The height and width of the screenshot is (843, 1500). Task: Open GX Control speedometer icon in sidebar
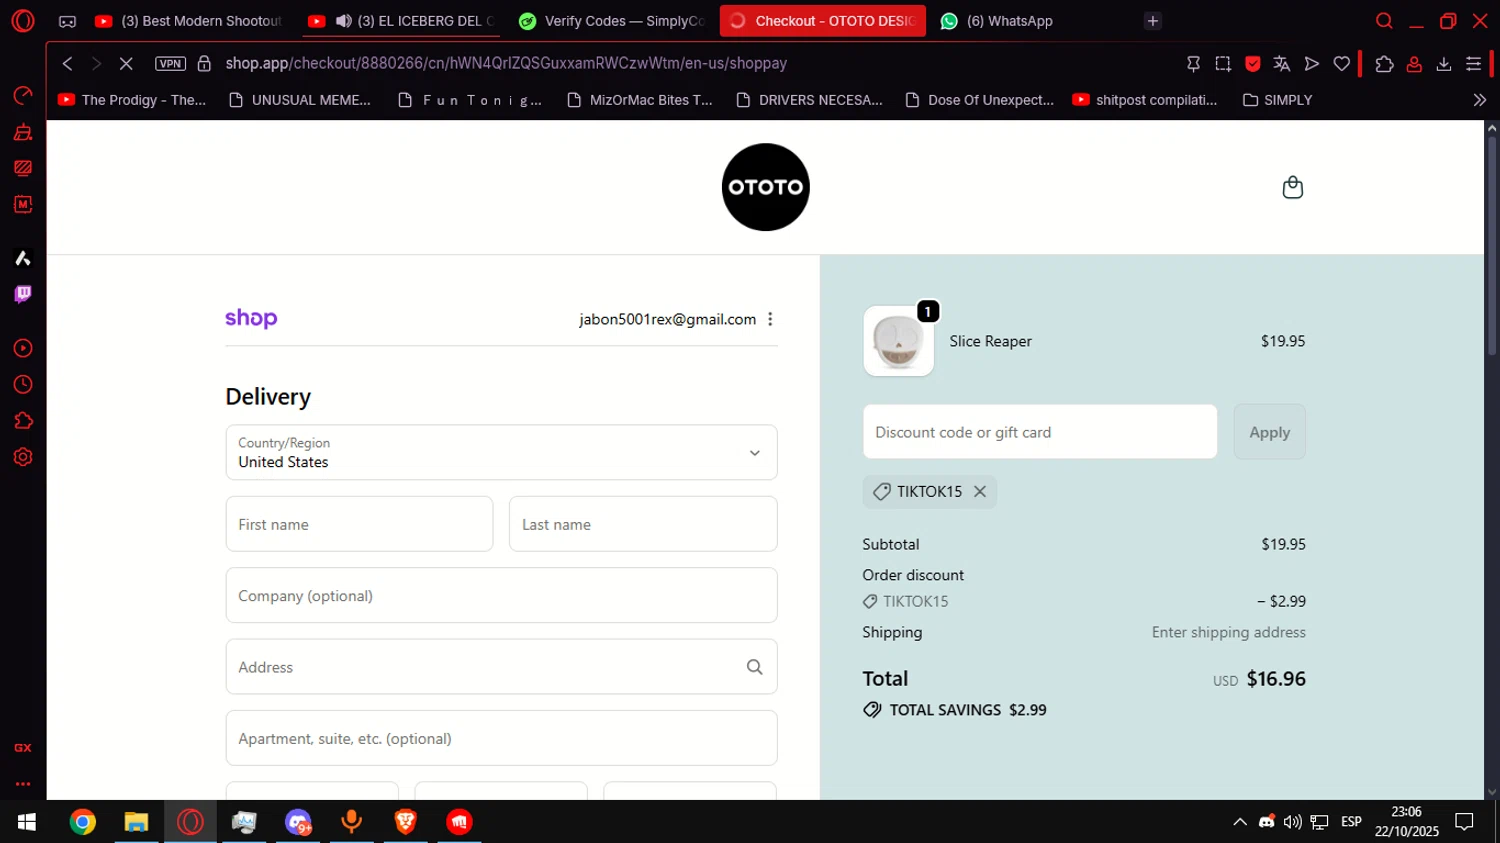pyautogui.click(x=22, y=96)
